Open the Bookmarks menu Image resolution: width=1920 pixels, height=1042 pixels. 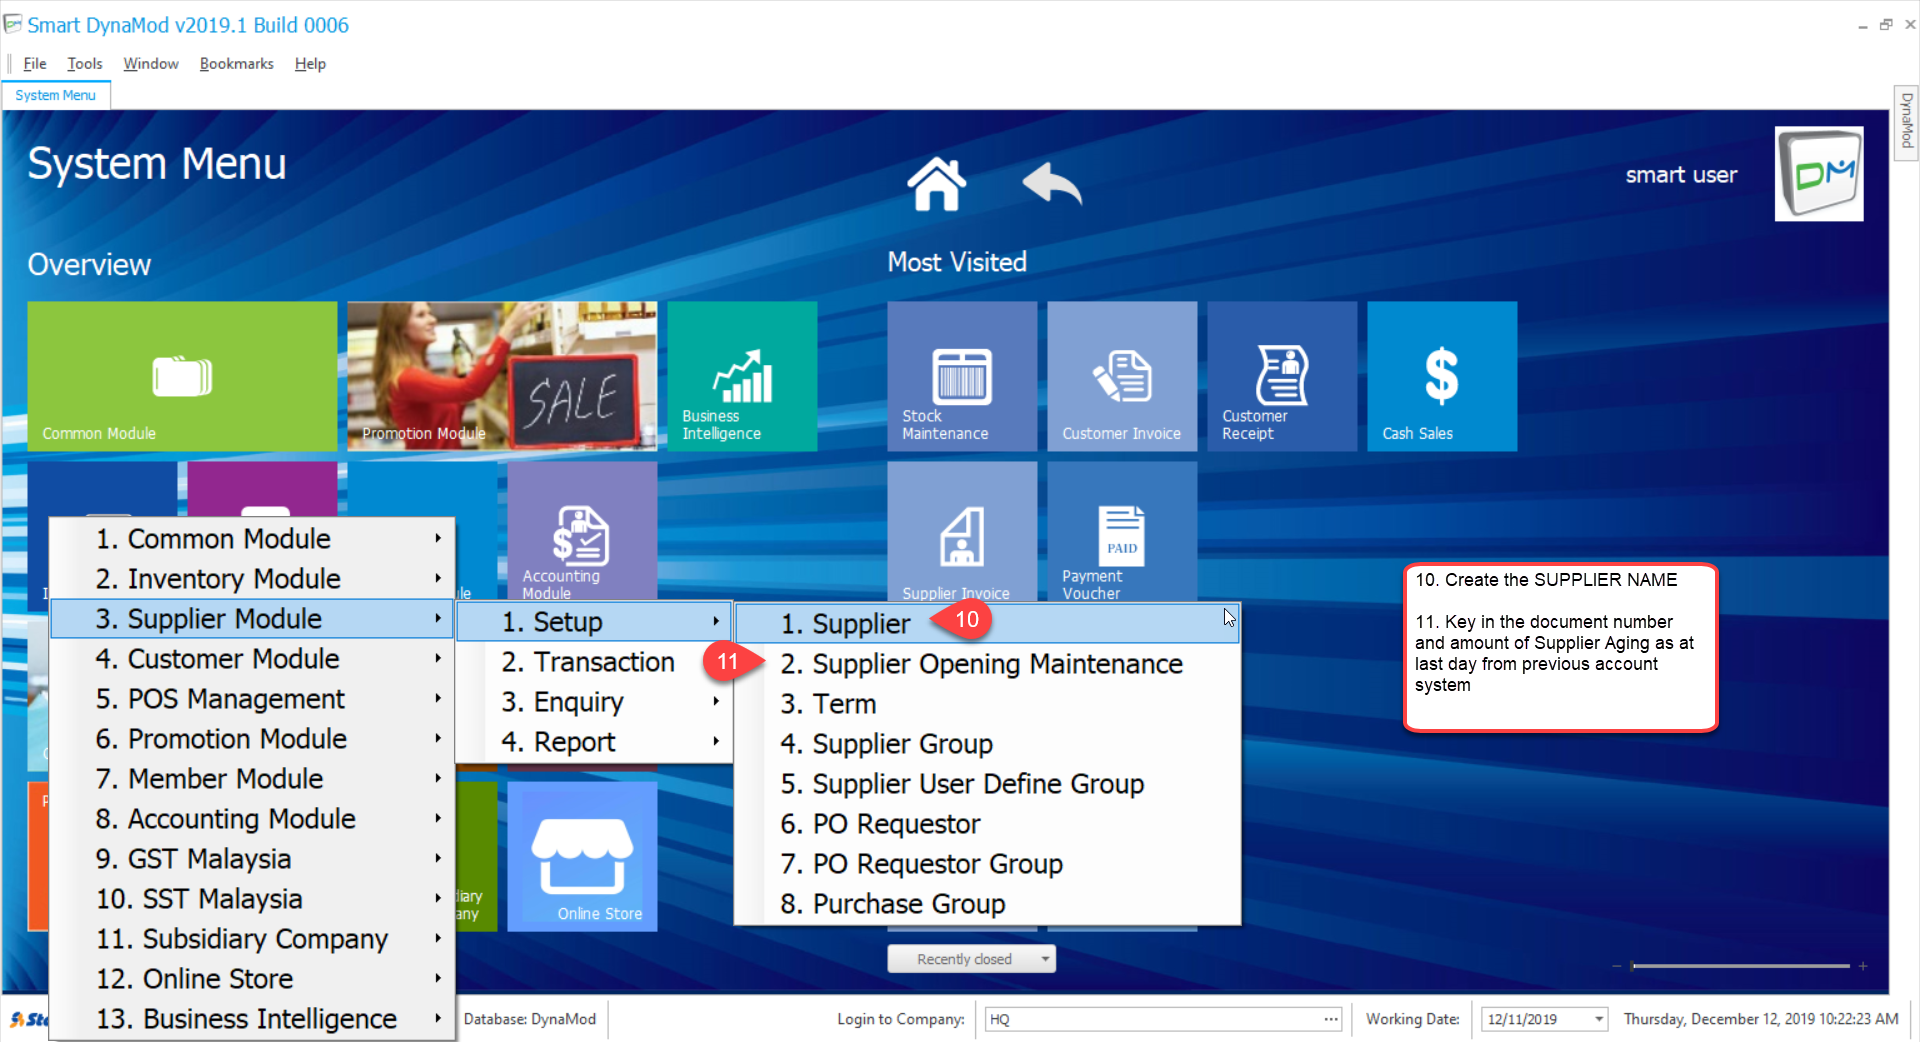coord(237,64)
